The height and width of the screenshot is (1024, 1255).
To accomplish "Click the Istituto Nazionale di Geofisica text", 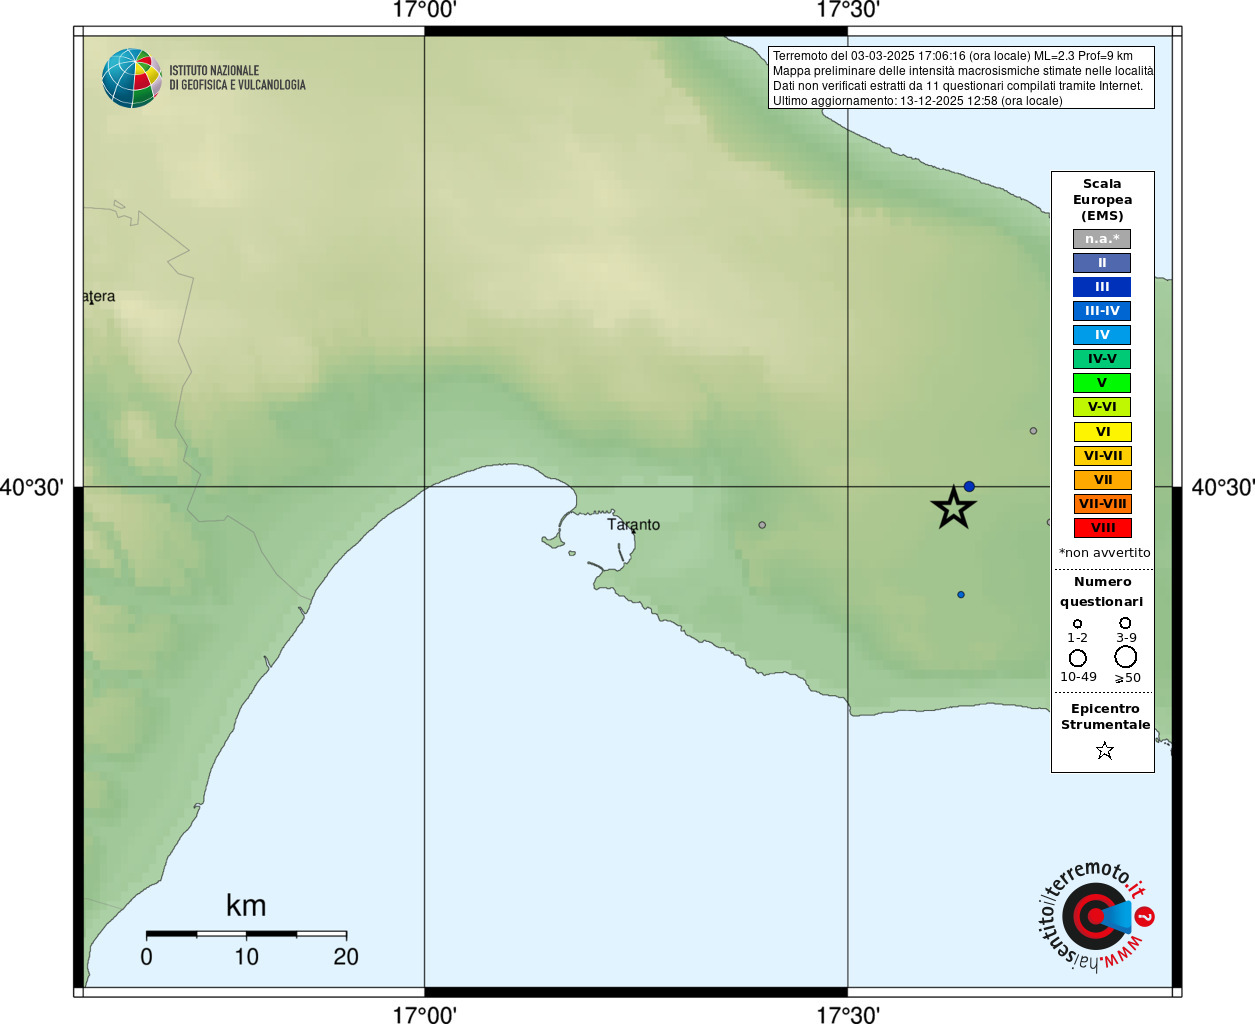I will click(x=237, y=78).
